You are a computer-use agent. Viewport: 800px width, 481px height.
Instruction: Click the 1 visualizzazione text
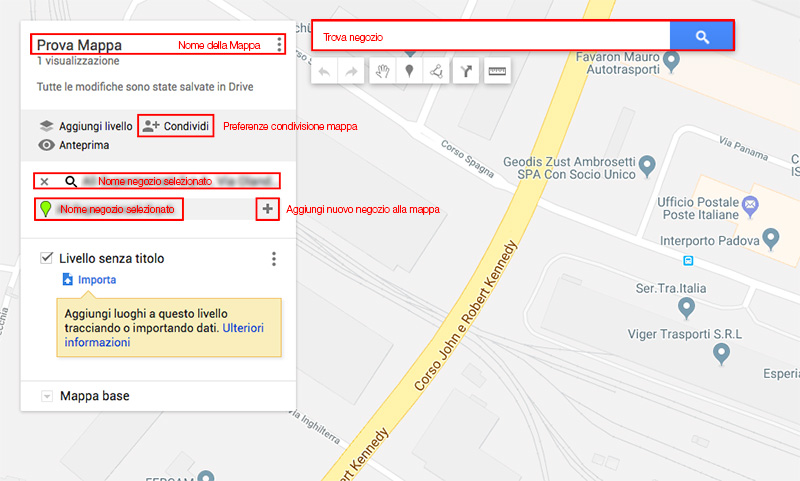78,61
